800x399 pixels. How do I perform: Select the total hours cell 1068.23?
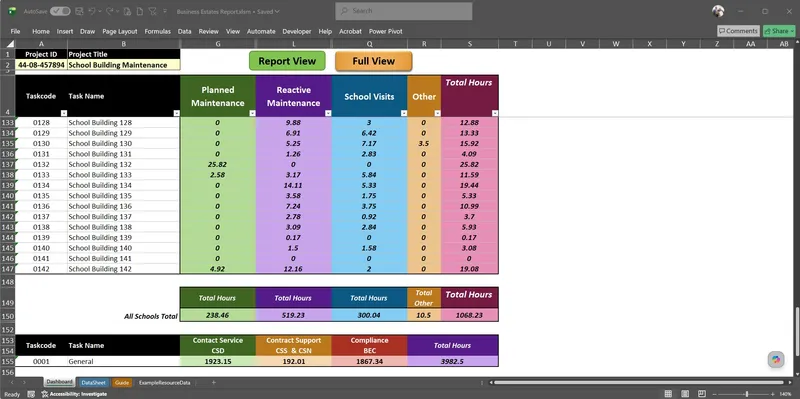click(x=469, y=315)
